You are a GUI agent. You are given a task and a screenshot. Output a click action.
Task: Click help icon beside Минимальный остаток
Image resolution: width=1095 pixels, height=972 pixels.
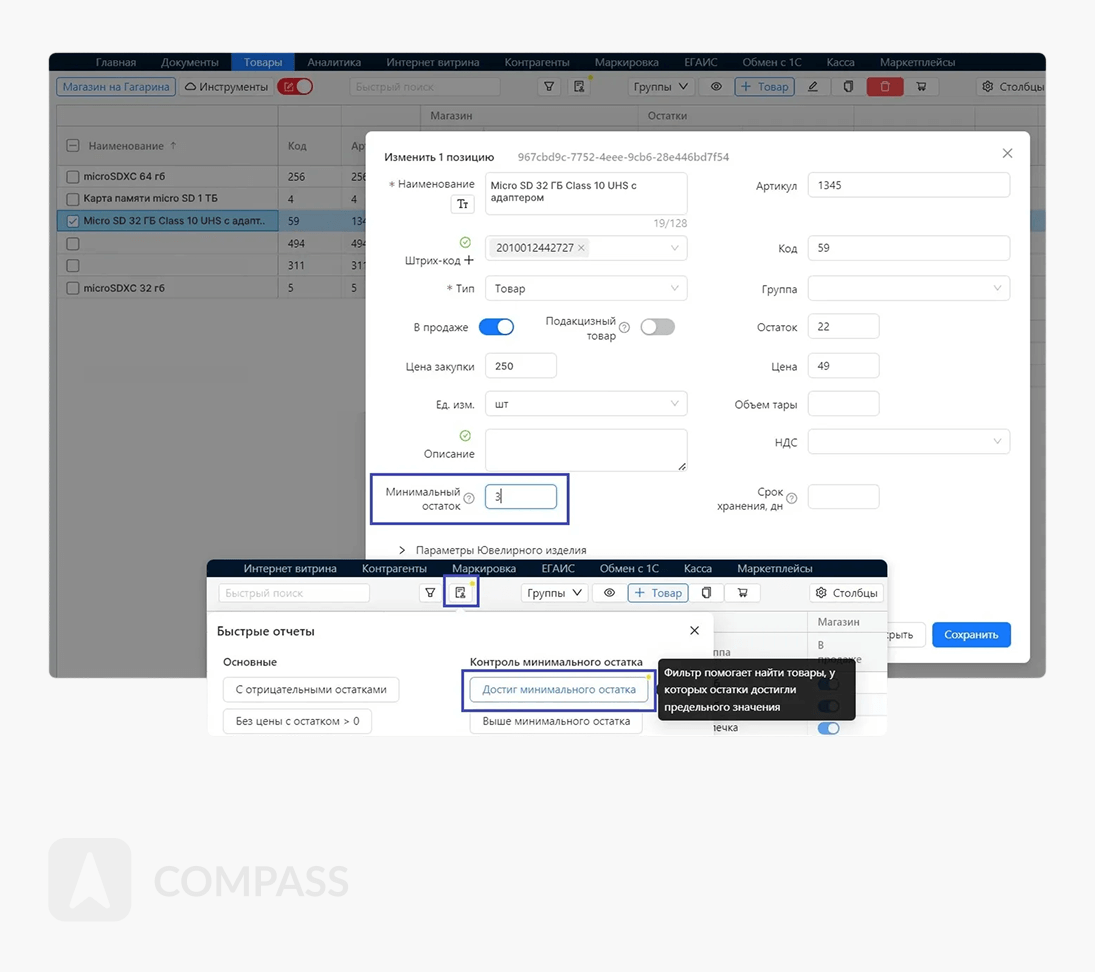pyautogui.click(x=469, y=498)
